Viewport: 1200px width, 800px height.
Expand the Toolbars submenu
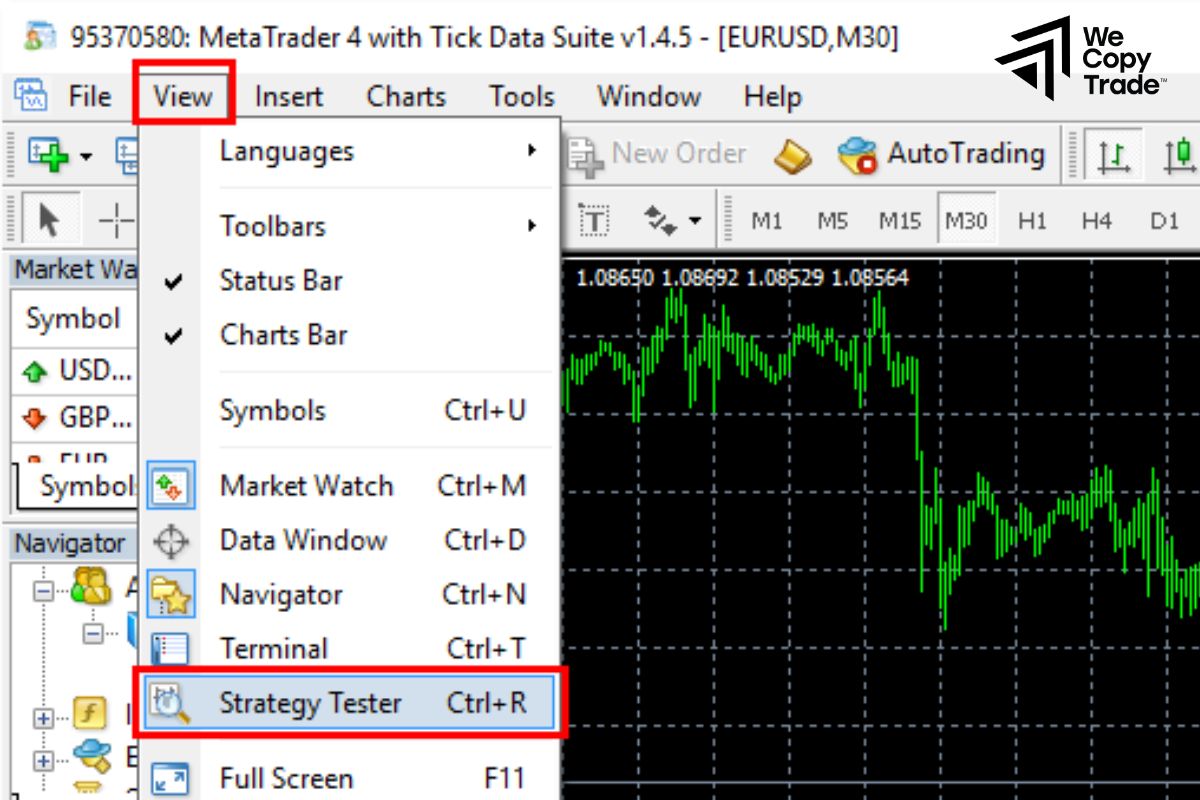tap(272, 226)
